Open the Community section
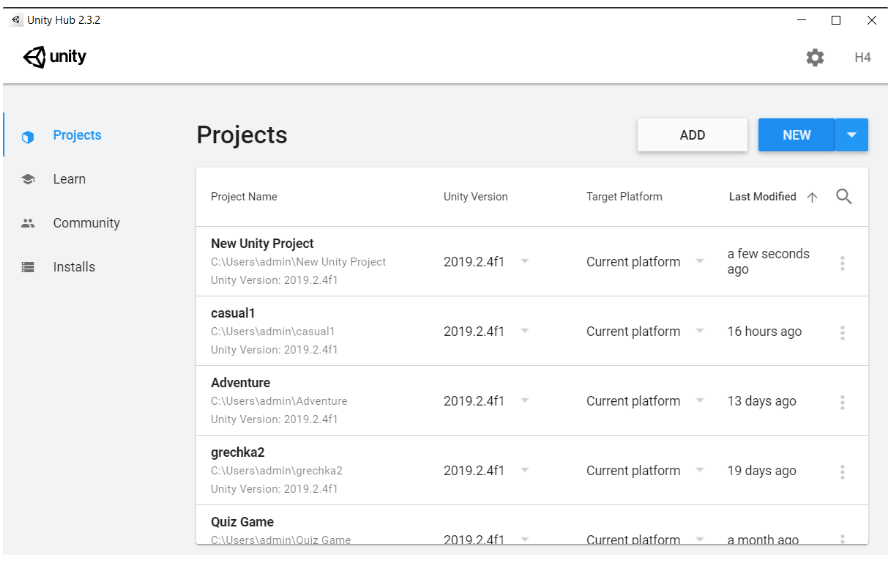Viewport: 888px width, 564px height. click(86, 223)
